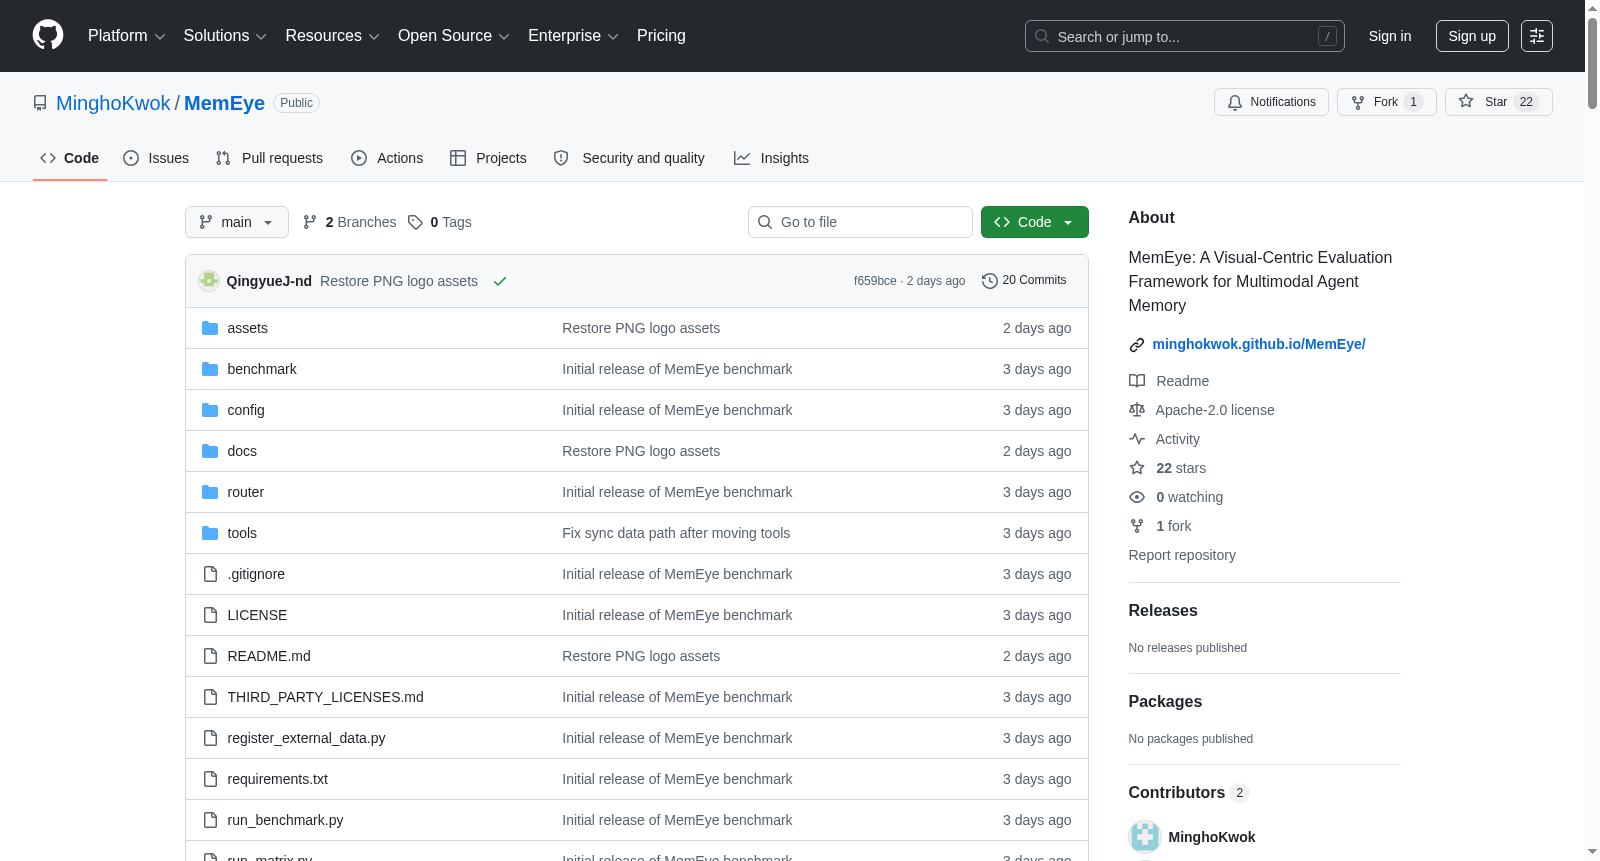Click the run_benchmark.py file icon
This screenshot has width=1600, height=861.
[x=210, y=820]
